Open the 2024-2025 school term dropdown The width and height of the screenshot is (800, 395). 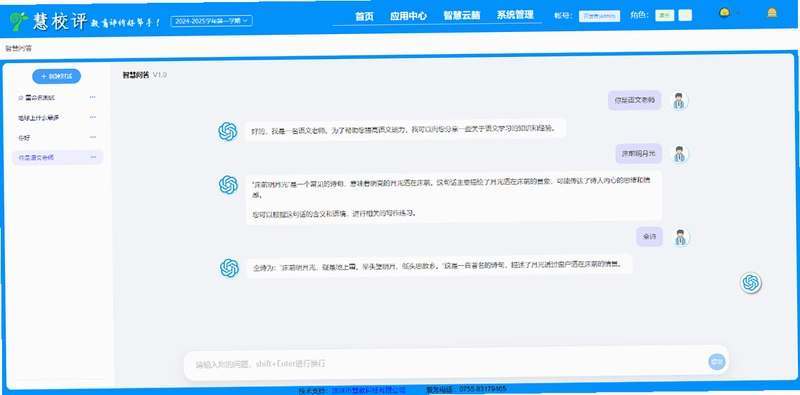click(211, 21)
